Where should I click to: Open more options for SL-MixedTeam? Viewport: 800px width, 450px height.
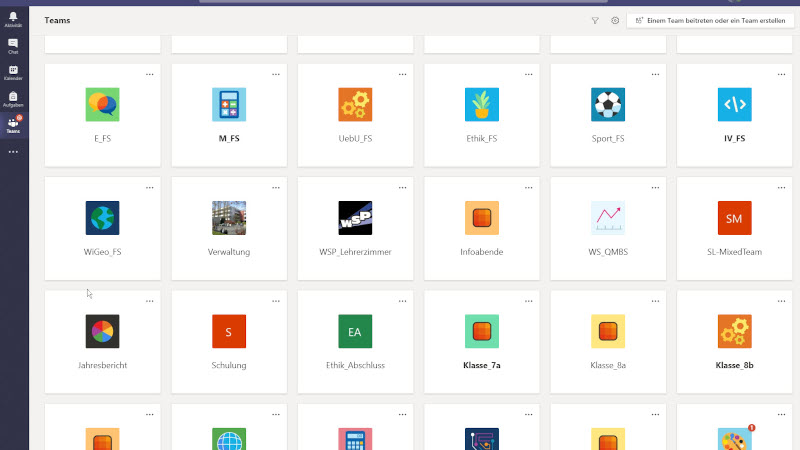[x=782, y=188]
